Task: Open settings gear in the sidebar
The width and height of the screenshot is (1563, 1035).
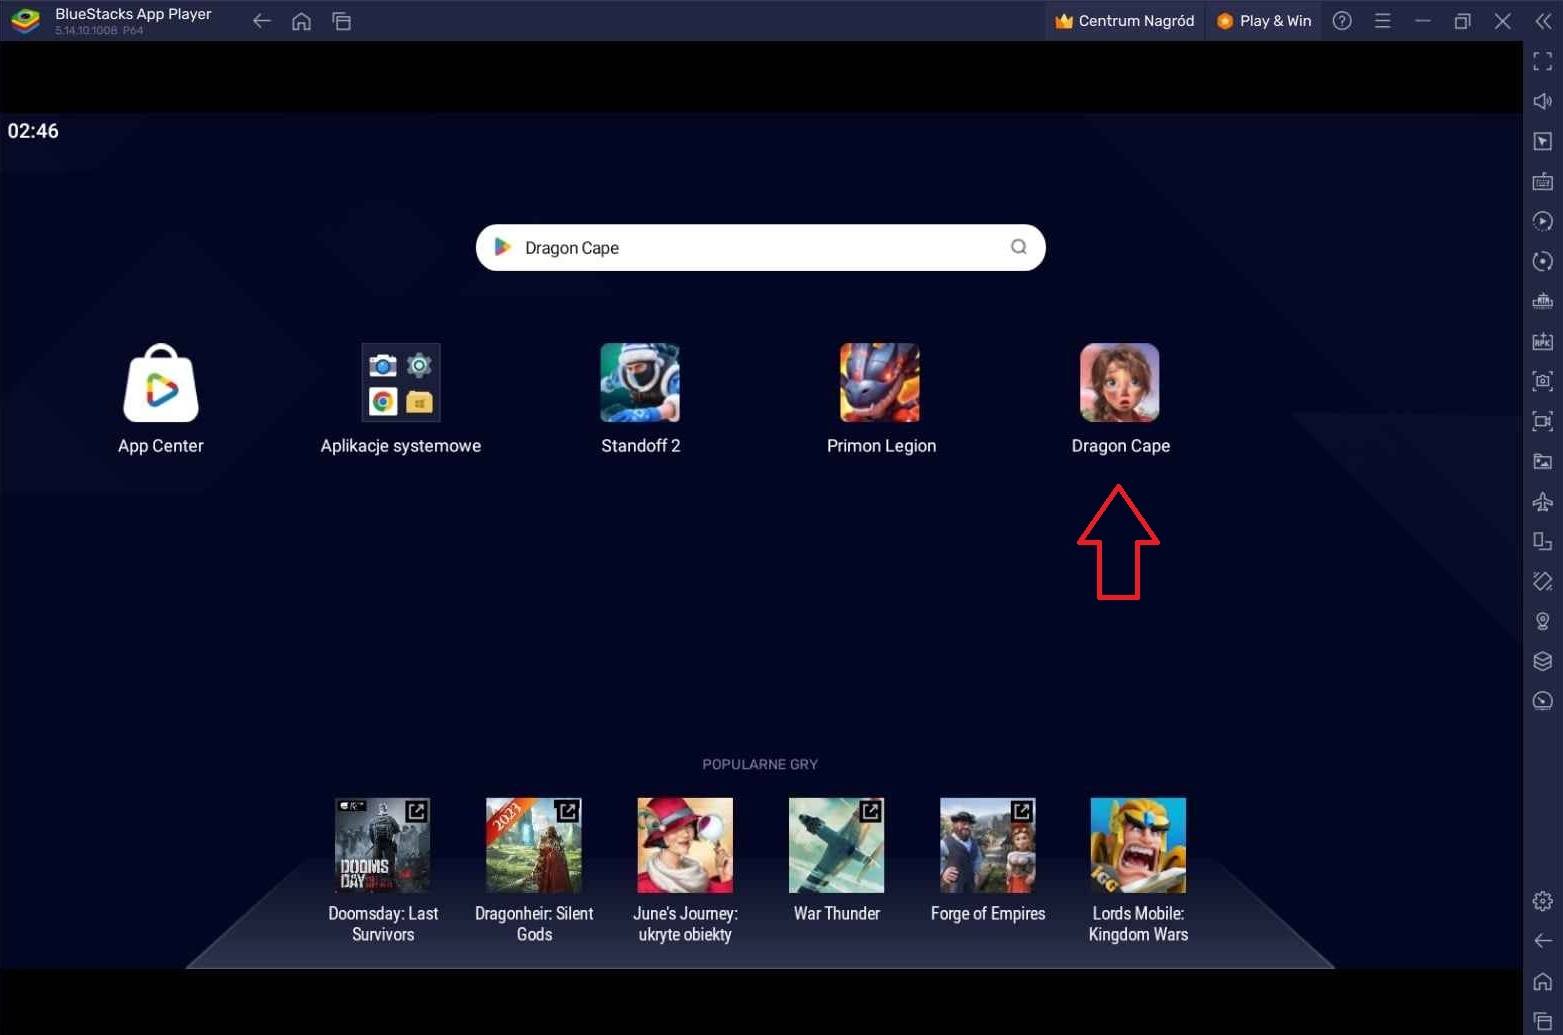Action: (x=1542, y=901)
